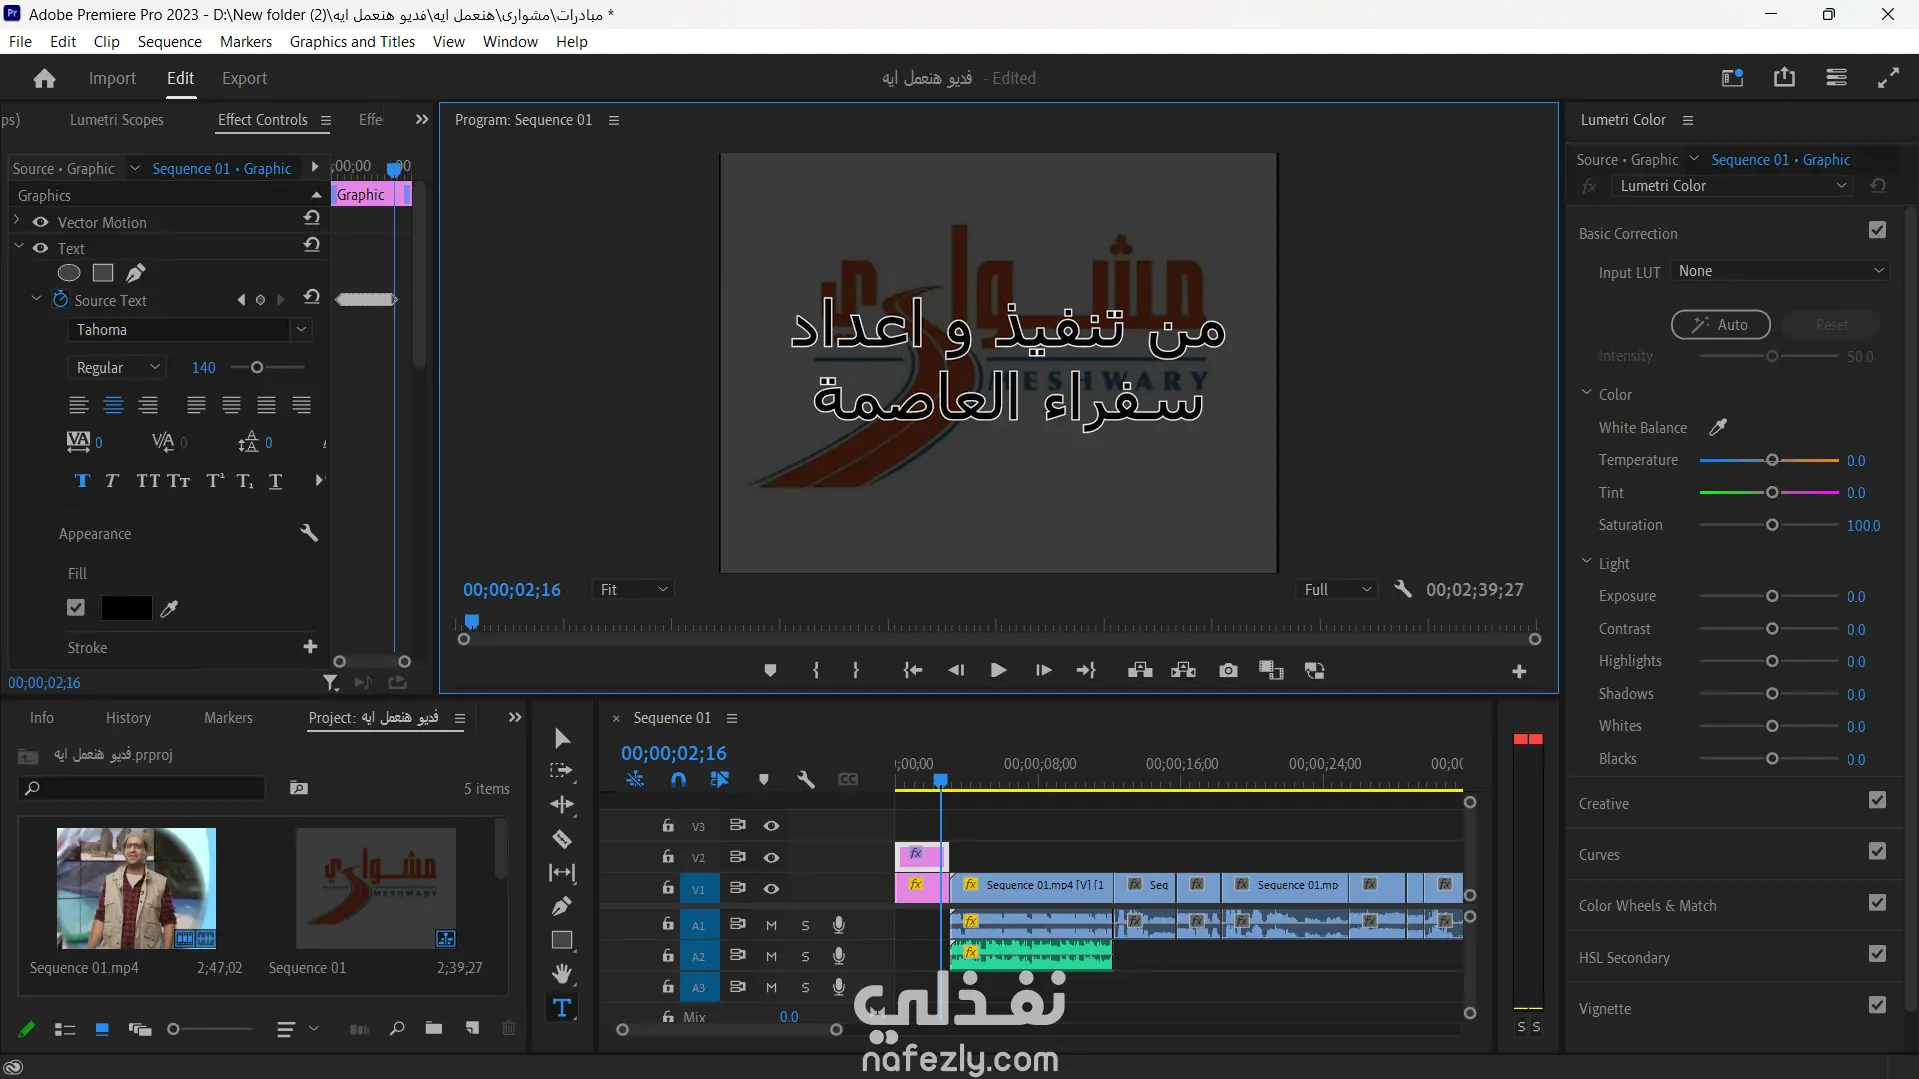1919x1079 pixels.
Task: Add a marker in Program monitor
Action: pos(770,671)
